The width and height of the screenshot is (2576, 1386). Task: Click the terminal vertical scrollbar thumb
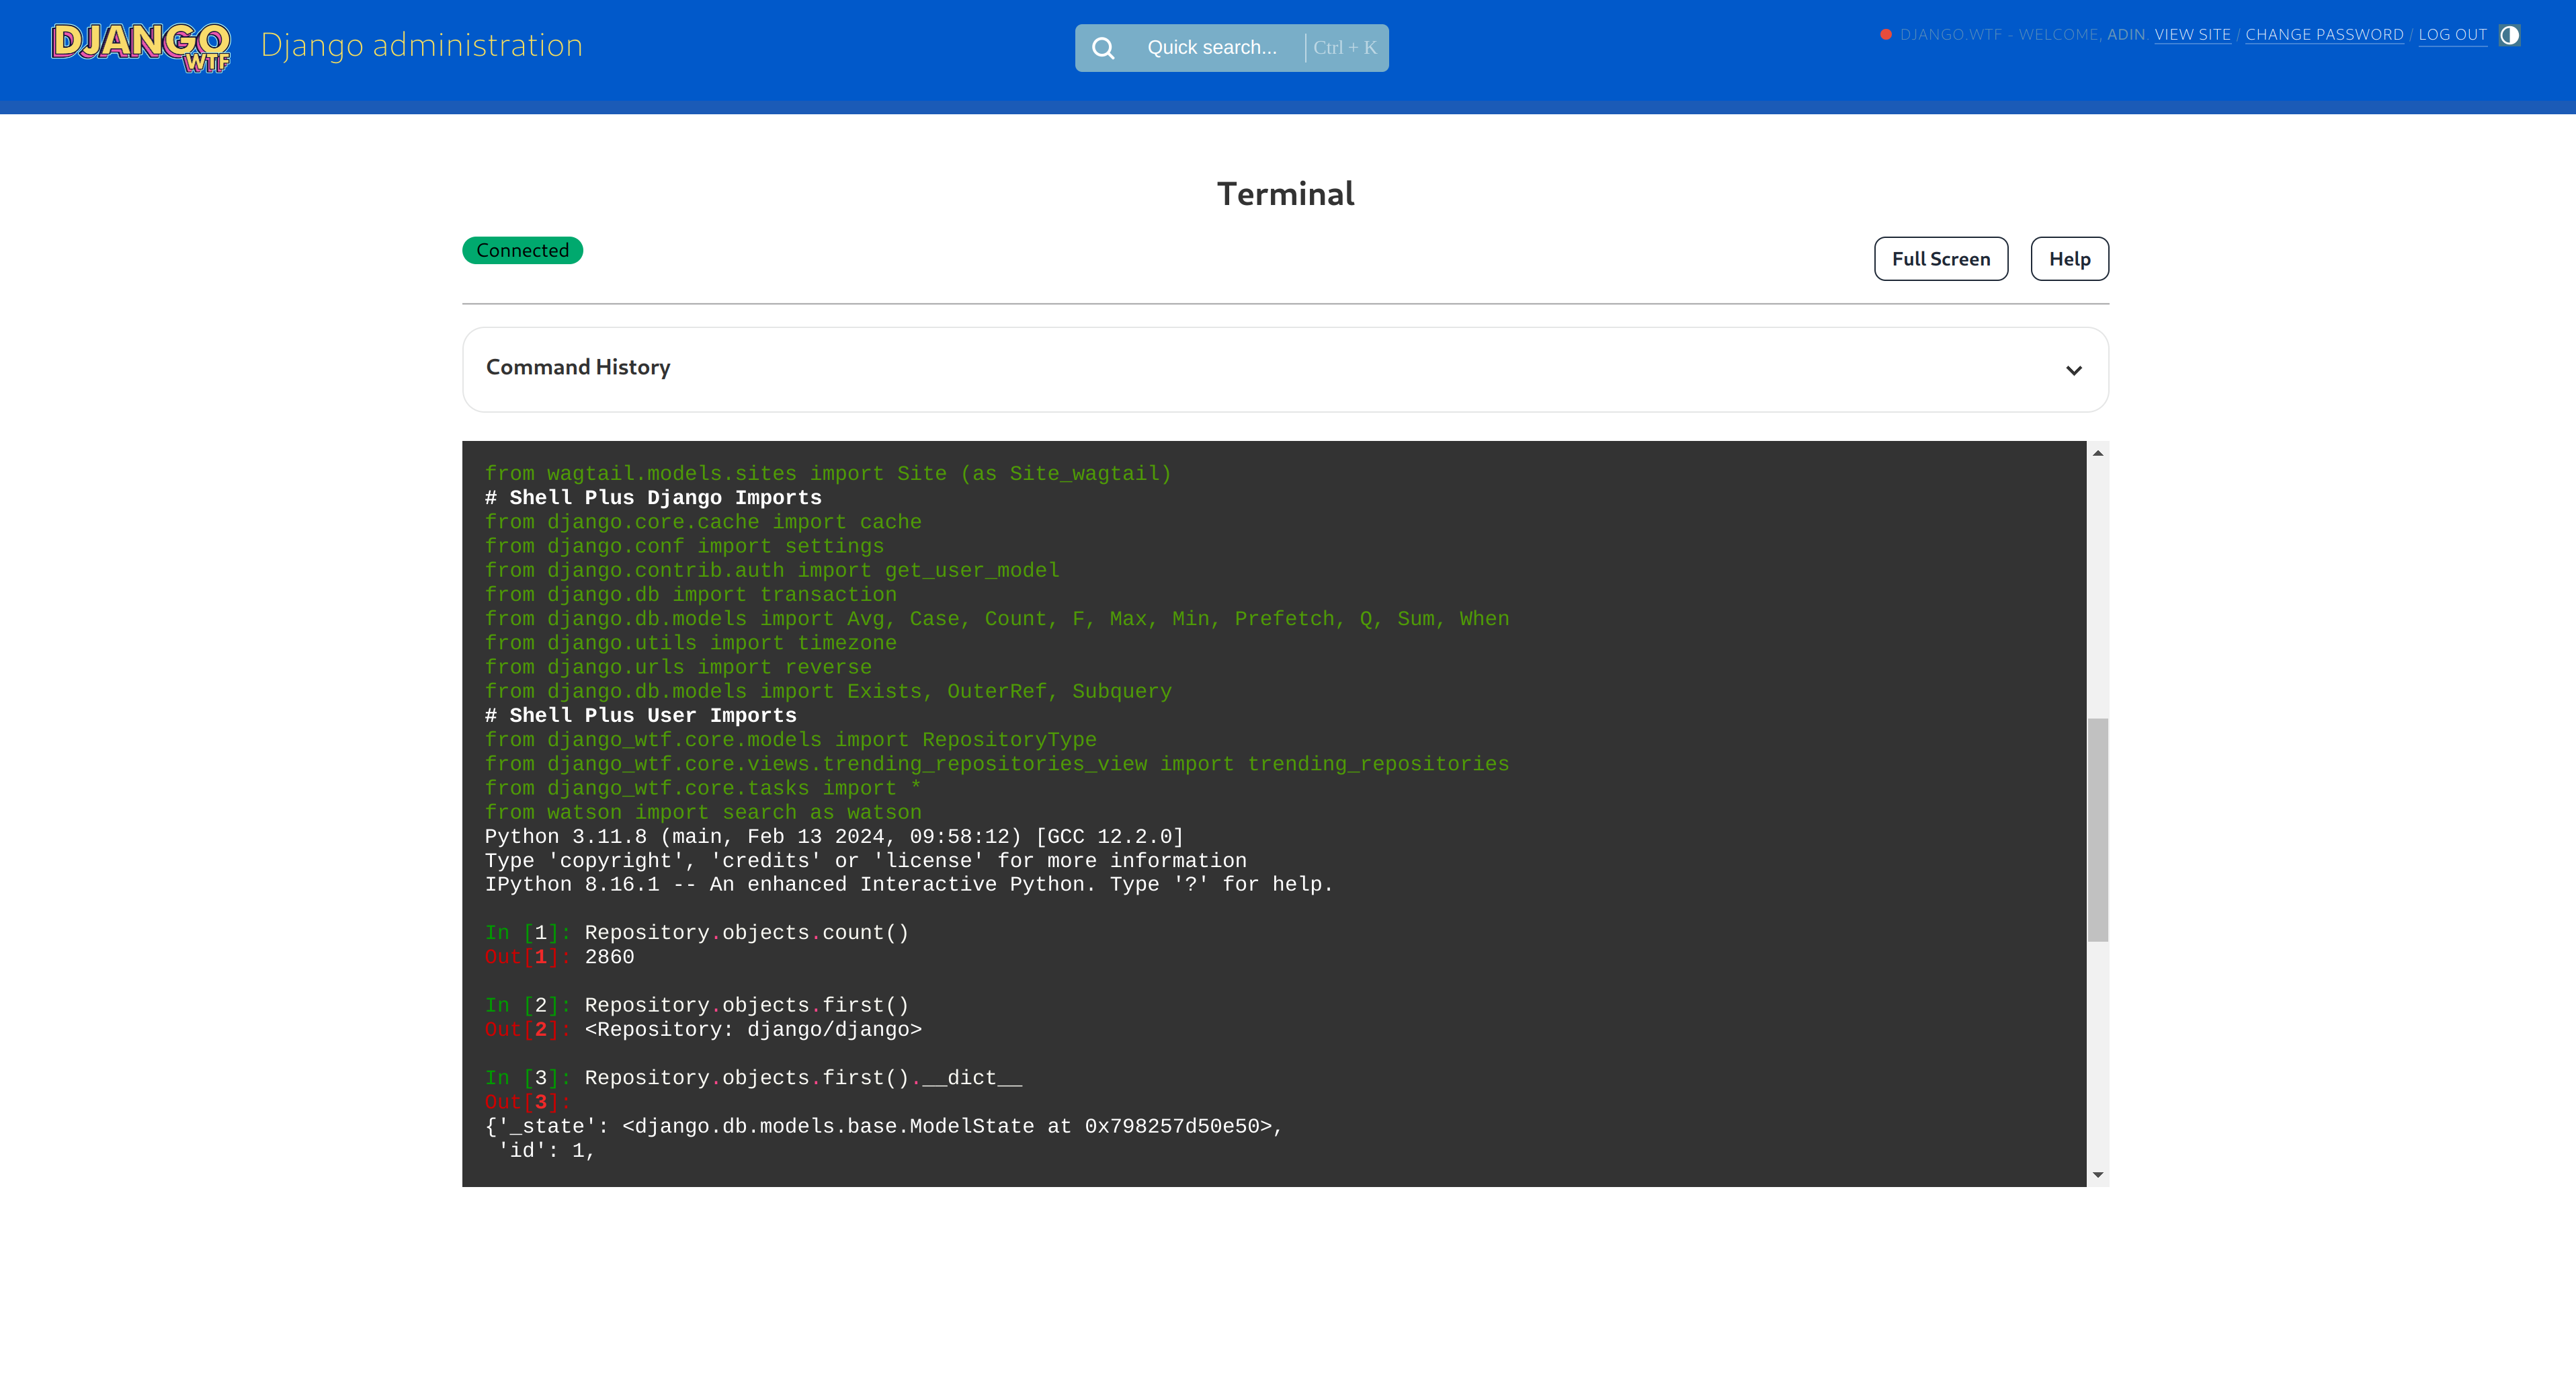pyautogui.click(x=2098, y=830)
